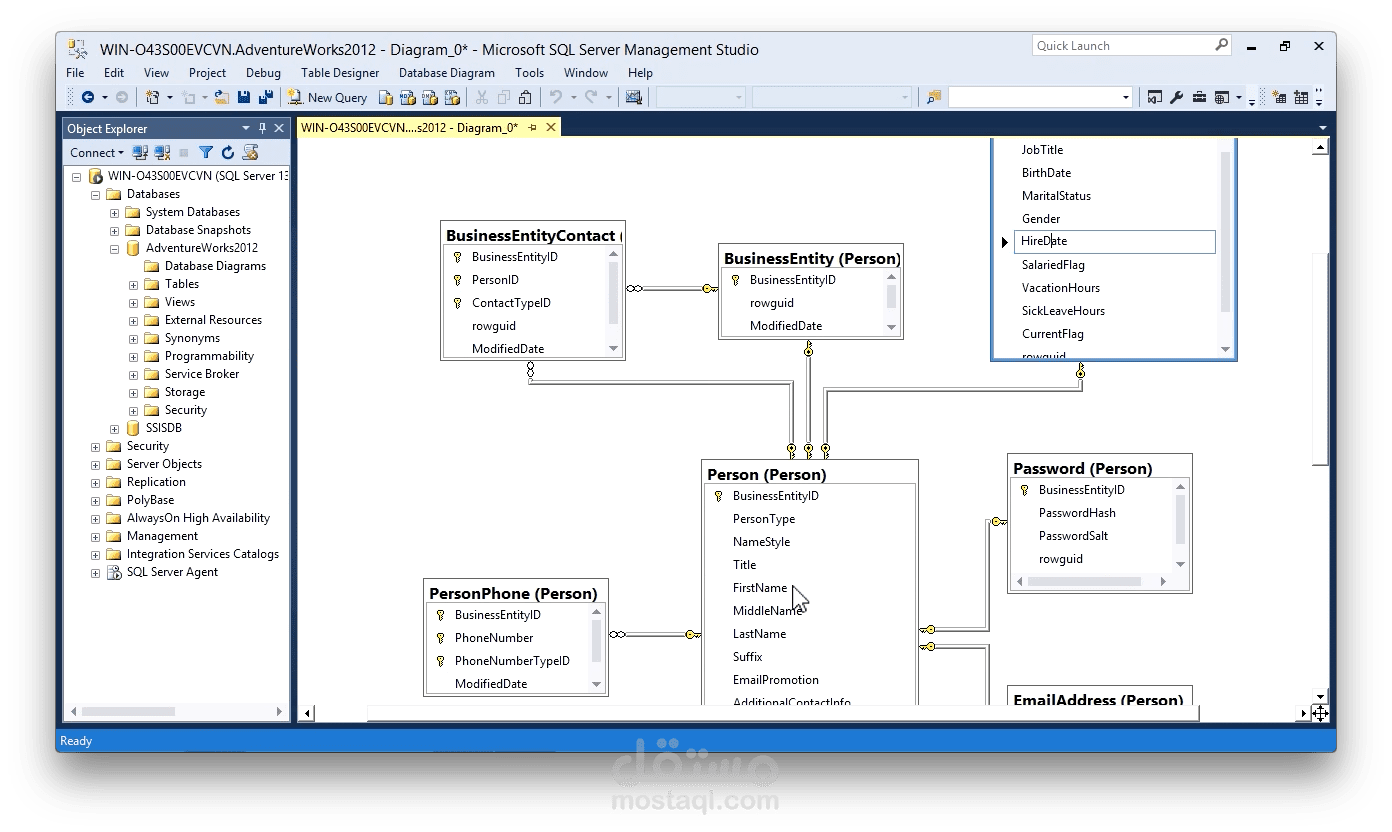This screenshot has height=832, width=1392.
Task: Click the Navigate Backward arrow icon
Action: point(88,97)
